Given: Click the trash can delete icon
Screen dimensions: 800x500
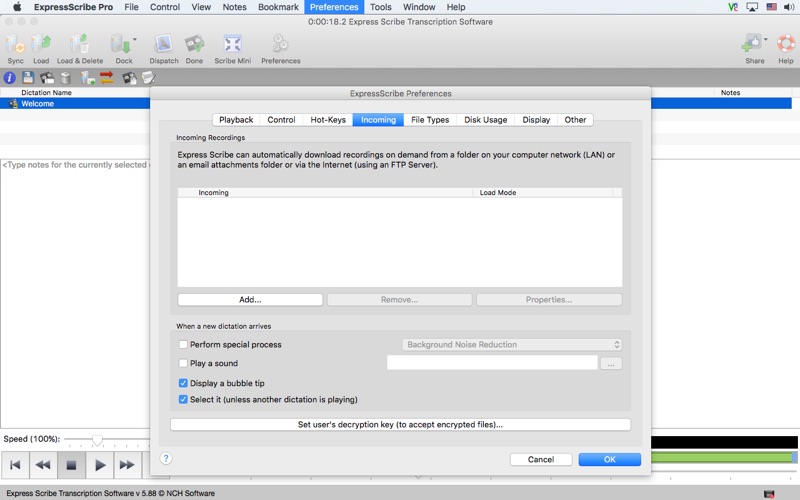Looking at the screenshot, I should point(66,78).
